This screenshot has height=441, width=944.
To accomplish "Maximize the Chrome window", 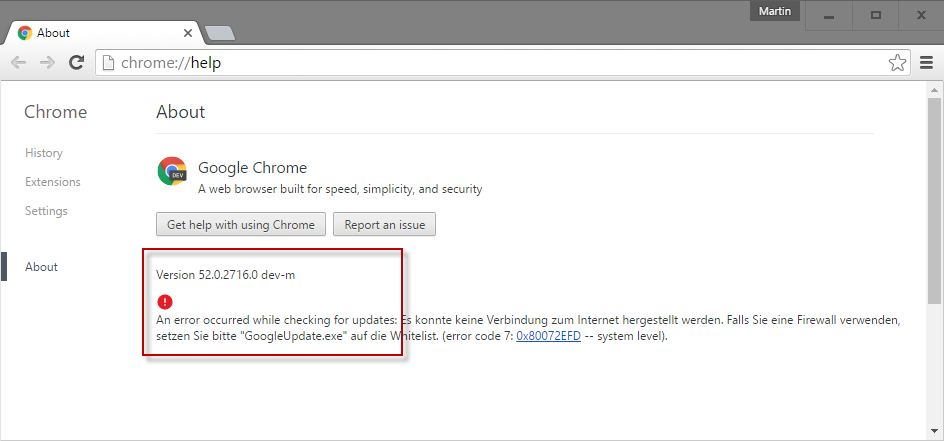I will [x=876, y=16].
